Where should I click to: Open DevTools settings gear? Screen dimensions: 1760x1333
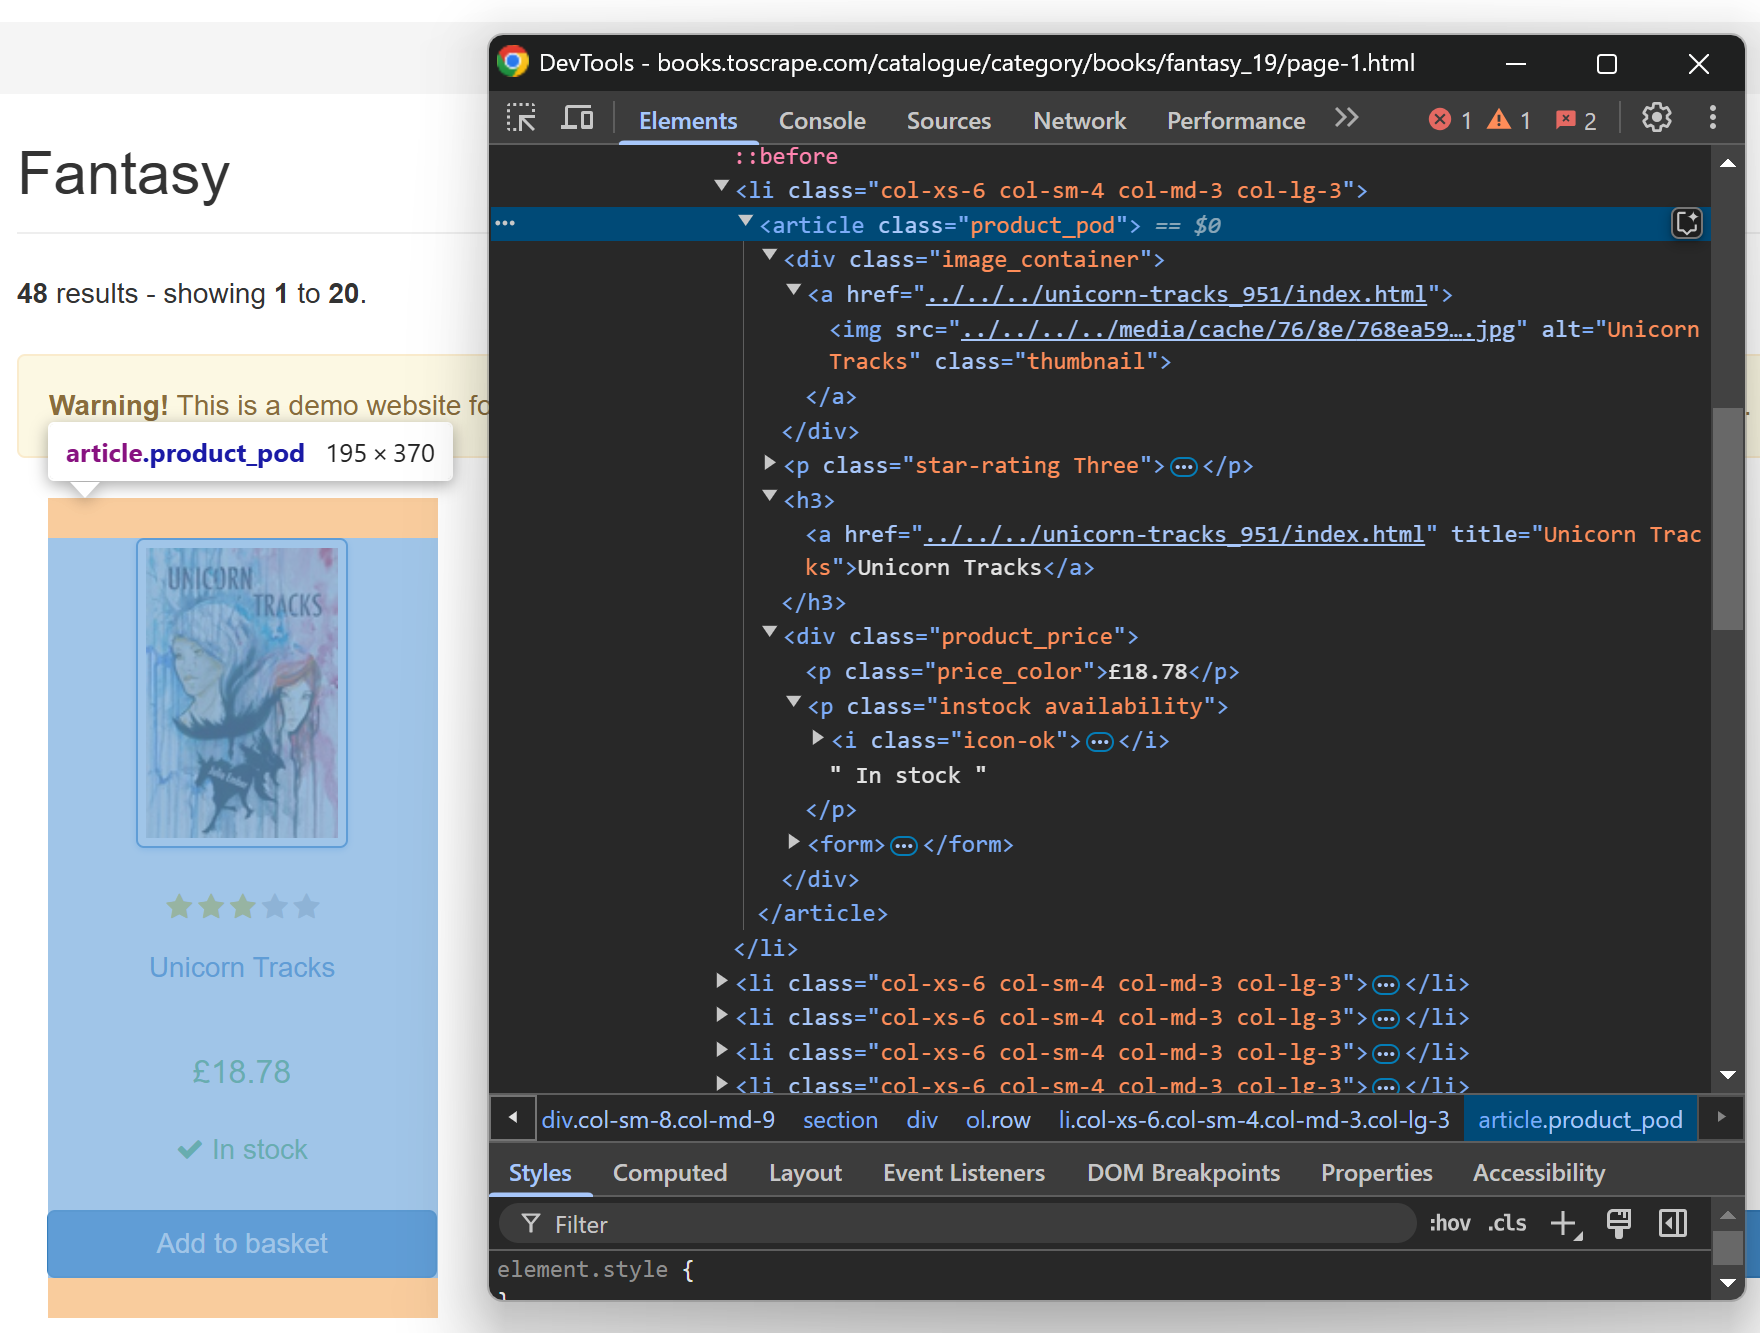[1657, 118]
